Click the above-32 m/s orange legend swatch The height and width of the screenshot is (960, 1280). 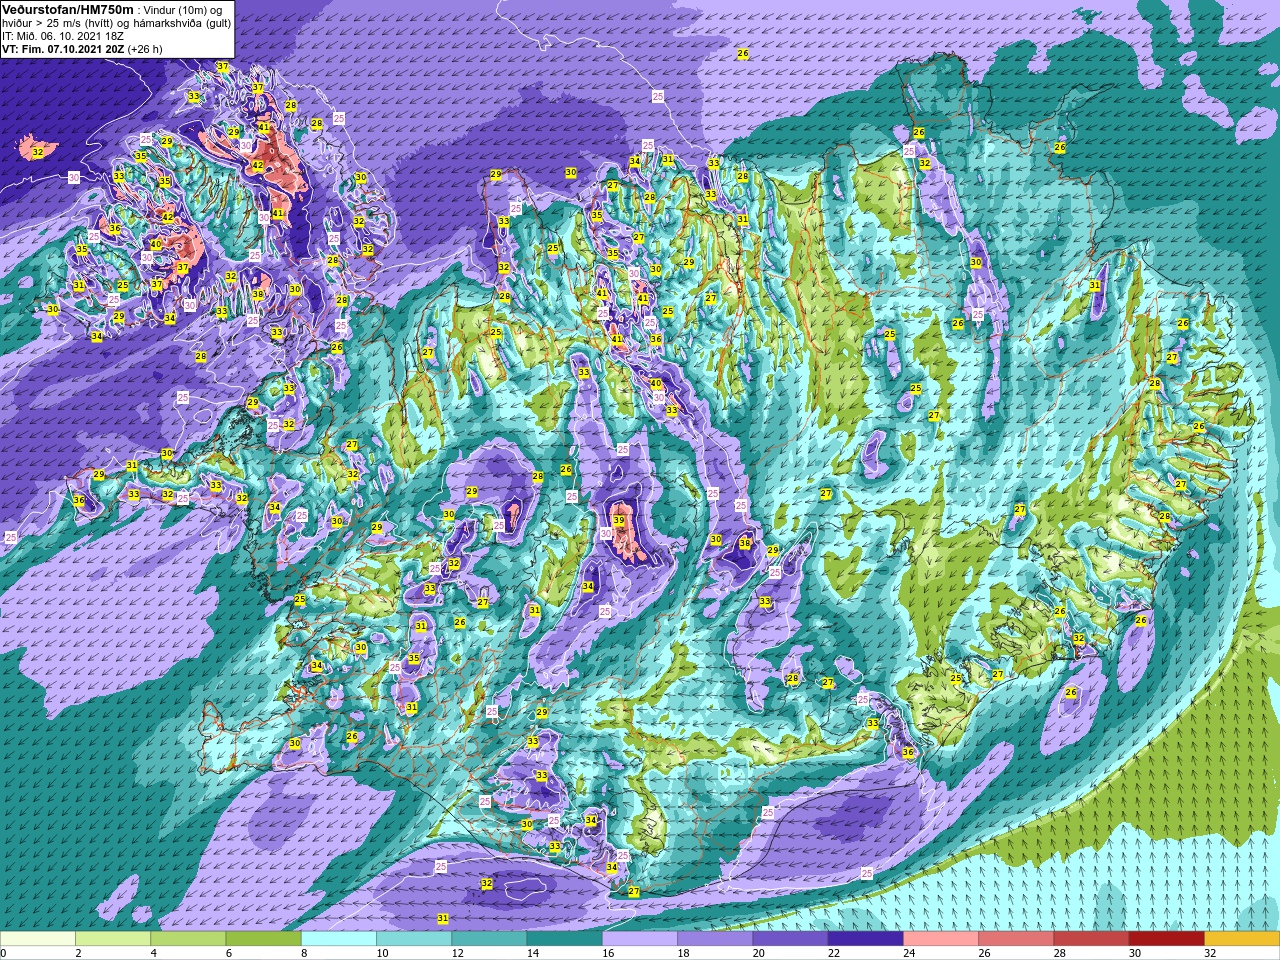[x=1241, y=939]
